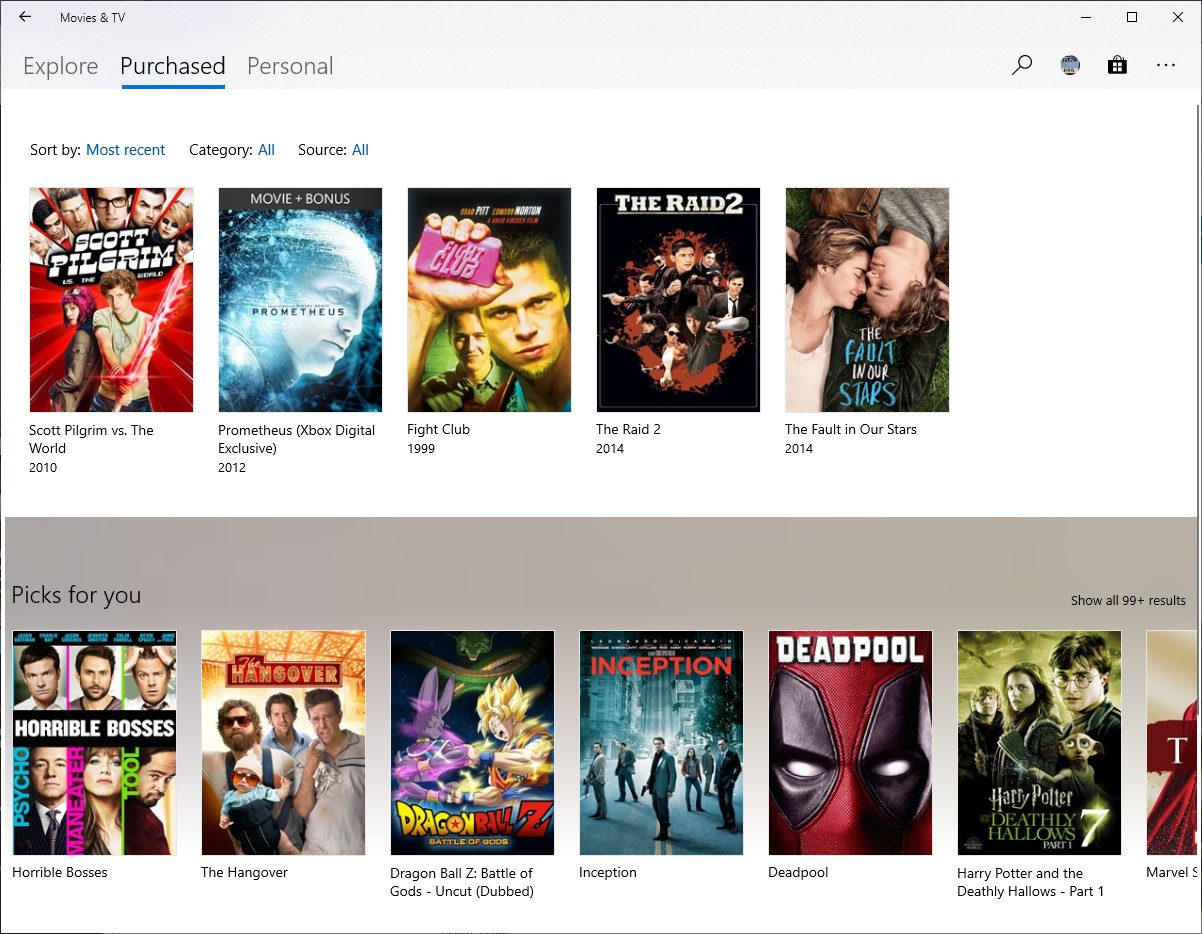Click Show all 99+ results link

[1128, 601]
